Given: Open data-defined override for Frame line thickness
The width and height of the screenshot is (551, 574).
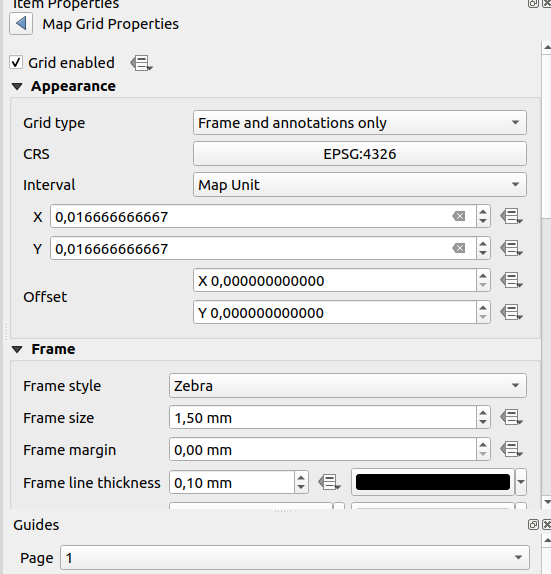Looking at the screenshot, I should (x=330, y=482).
